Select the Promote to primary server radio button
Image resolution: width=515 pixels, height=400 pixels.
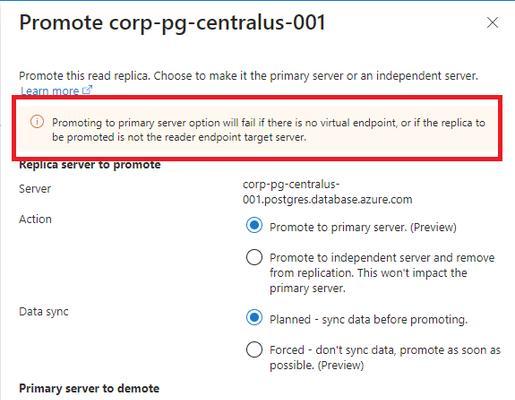254,226
